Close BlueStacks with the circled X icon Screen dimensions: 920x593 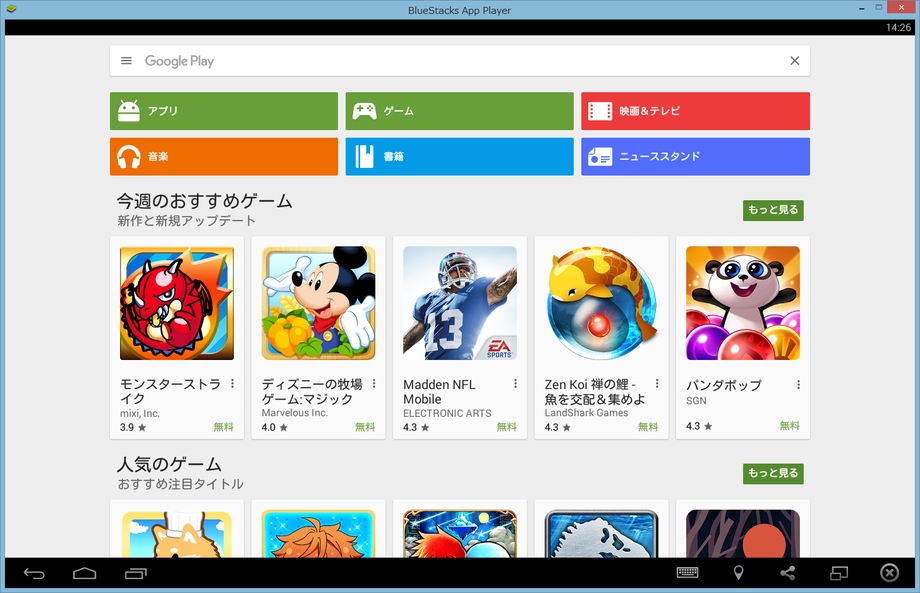889,573
